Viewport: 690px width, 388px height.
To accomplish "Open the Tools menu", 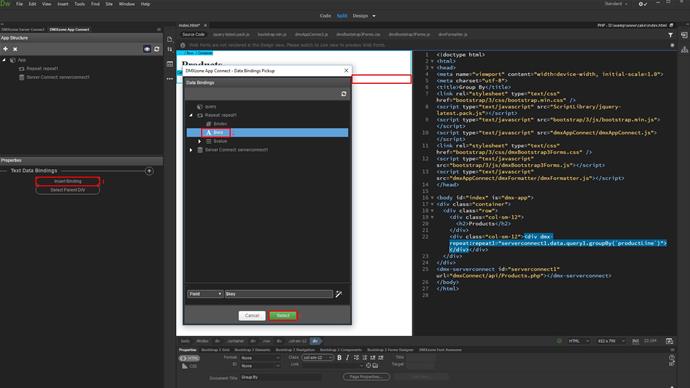I will pyautogui.click(x=80, y=4).
